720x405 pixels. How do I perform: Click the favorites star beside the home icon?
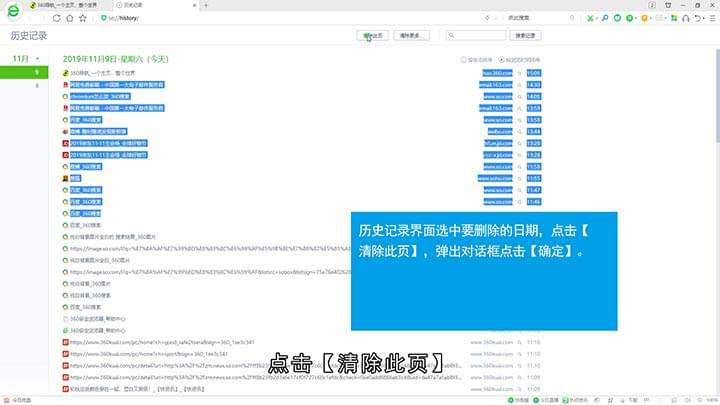point(83,18)
